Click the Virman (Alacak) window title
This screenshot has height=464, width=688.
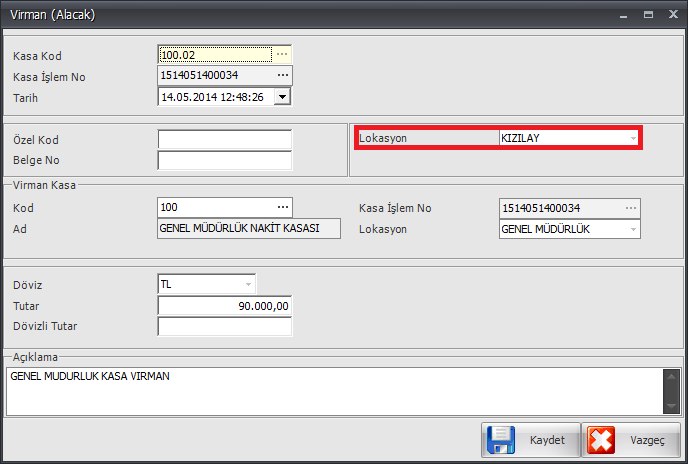[x=53, y=14]
